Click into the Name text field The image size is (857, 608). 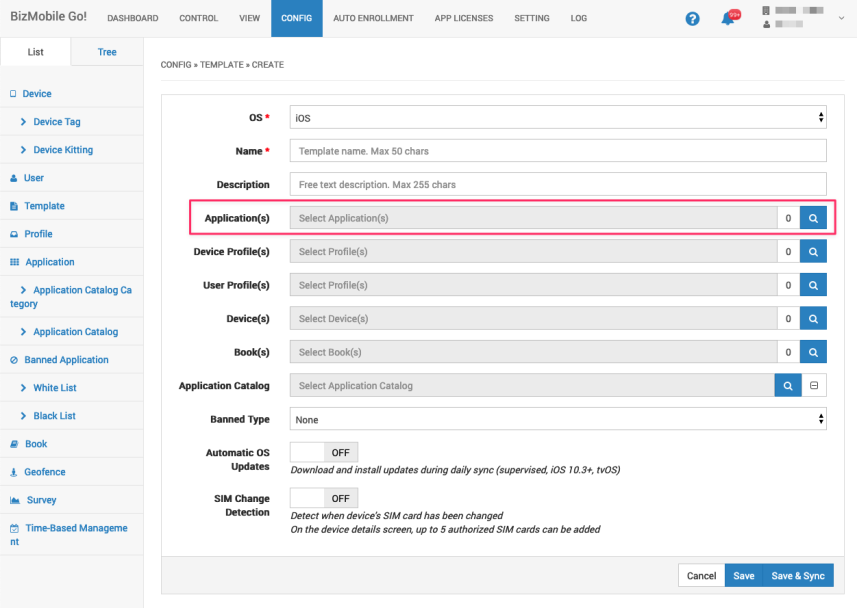558,151
